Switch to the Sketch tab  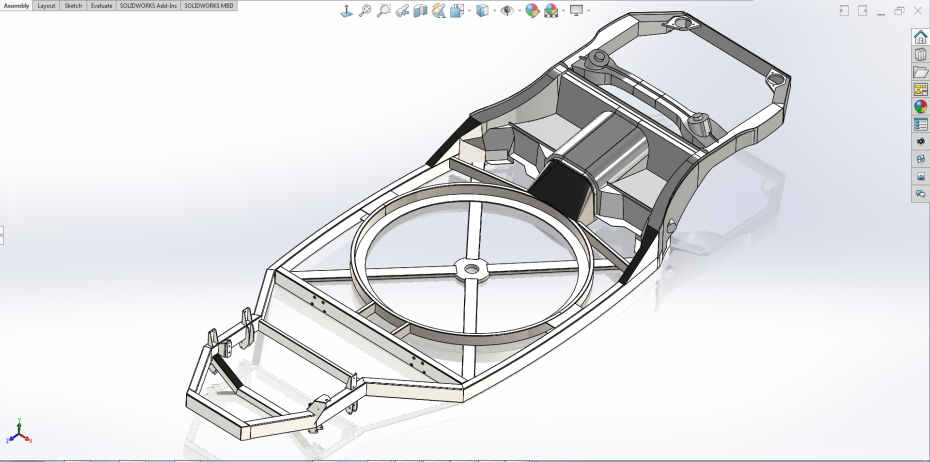pyautogui.click(x=73, y=5)
